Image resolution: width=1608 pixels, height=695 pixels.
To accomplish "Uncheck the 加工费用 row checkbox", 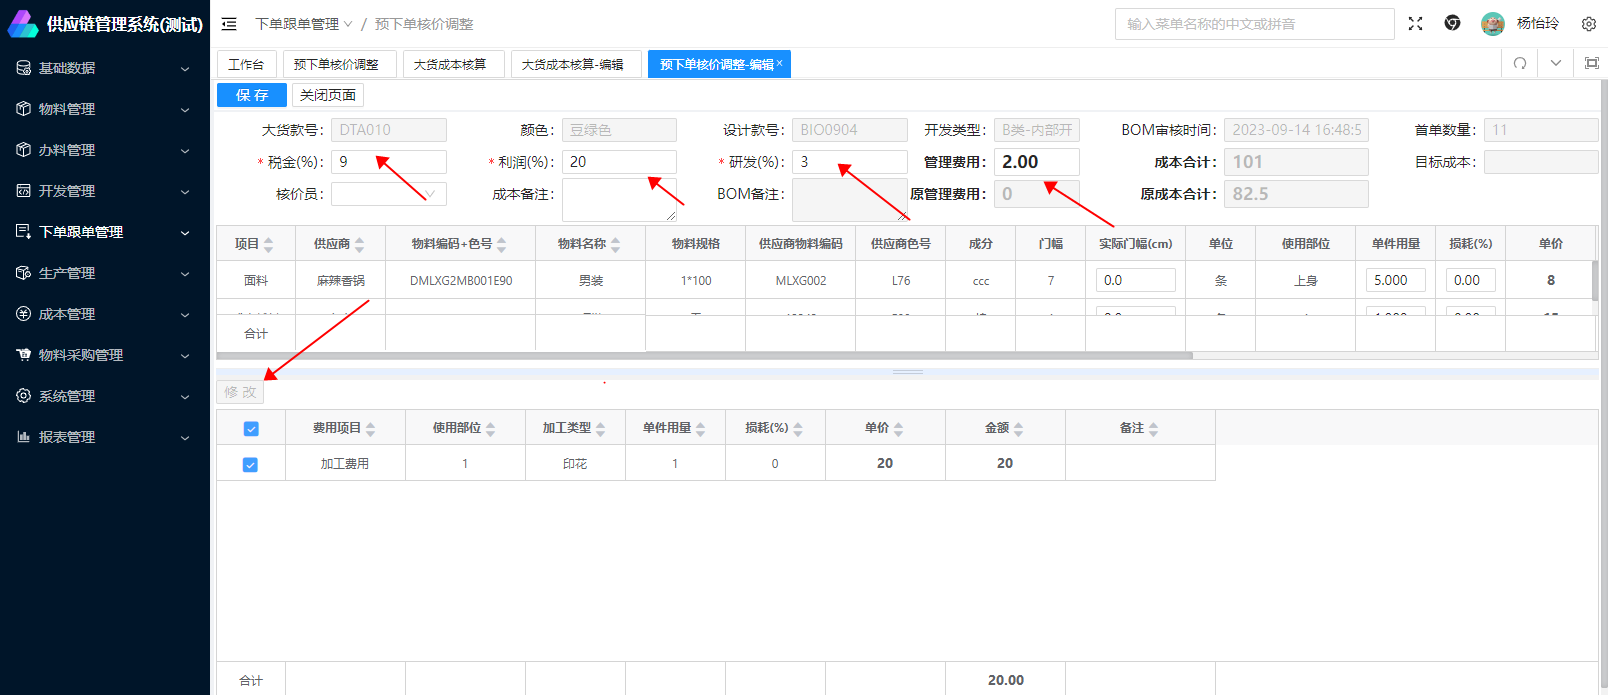I will (251, 464).
